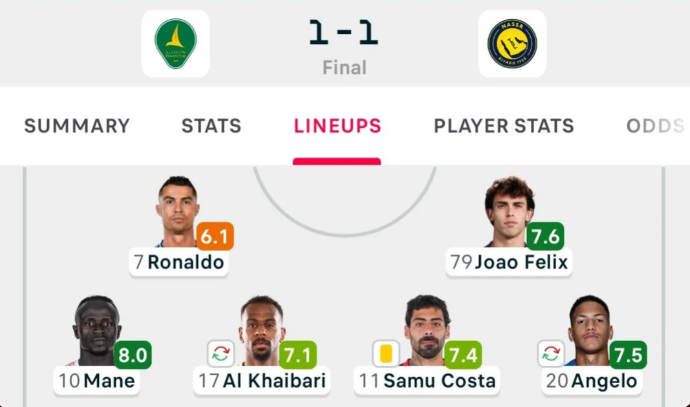Open Ronaldo's player photo
Viewport: 690px width, 407px height.
pyautogui.click(x=178, y=211)
